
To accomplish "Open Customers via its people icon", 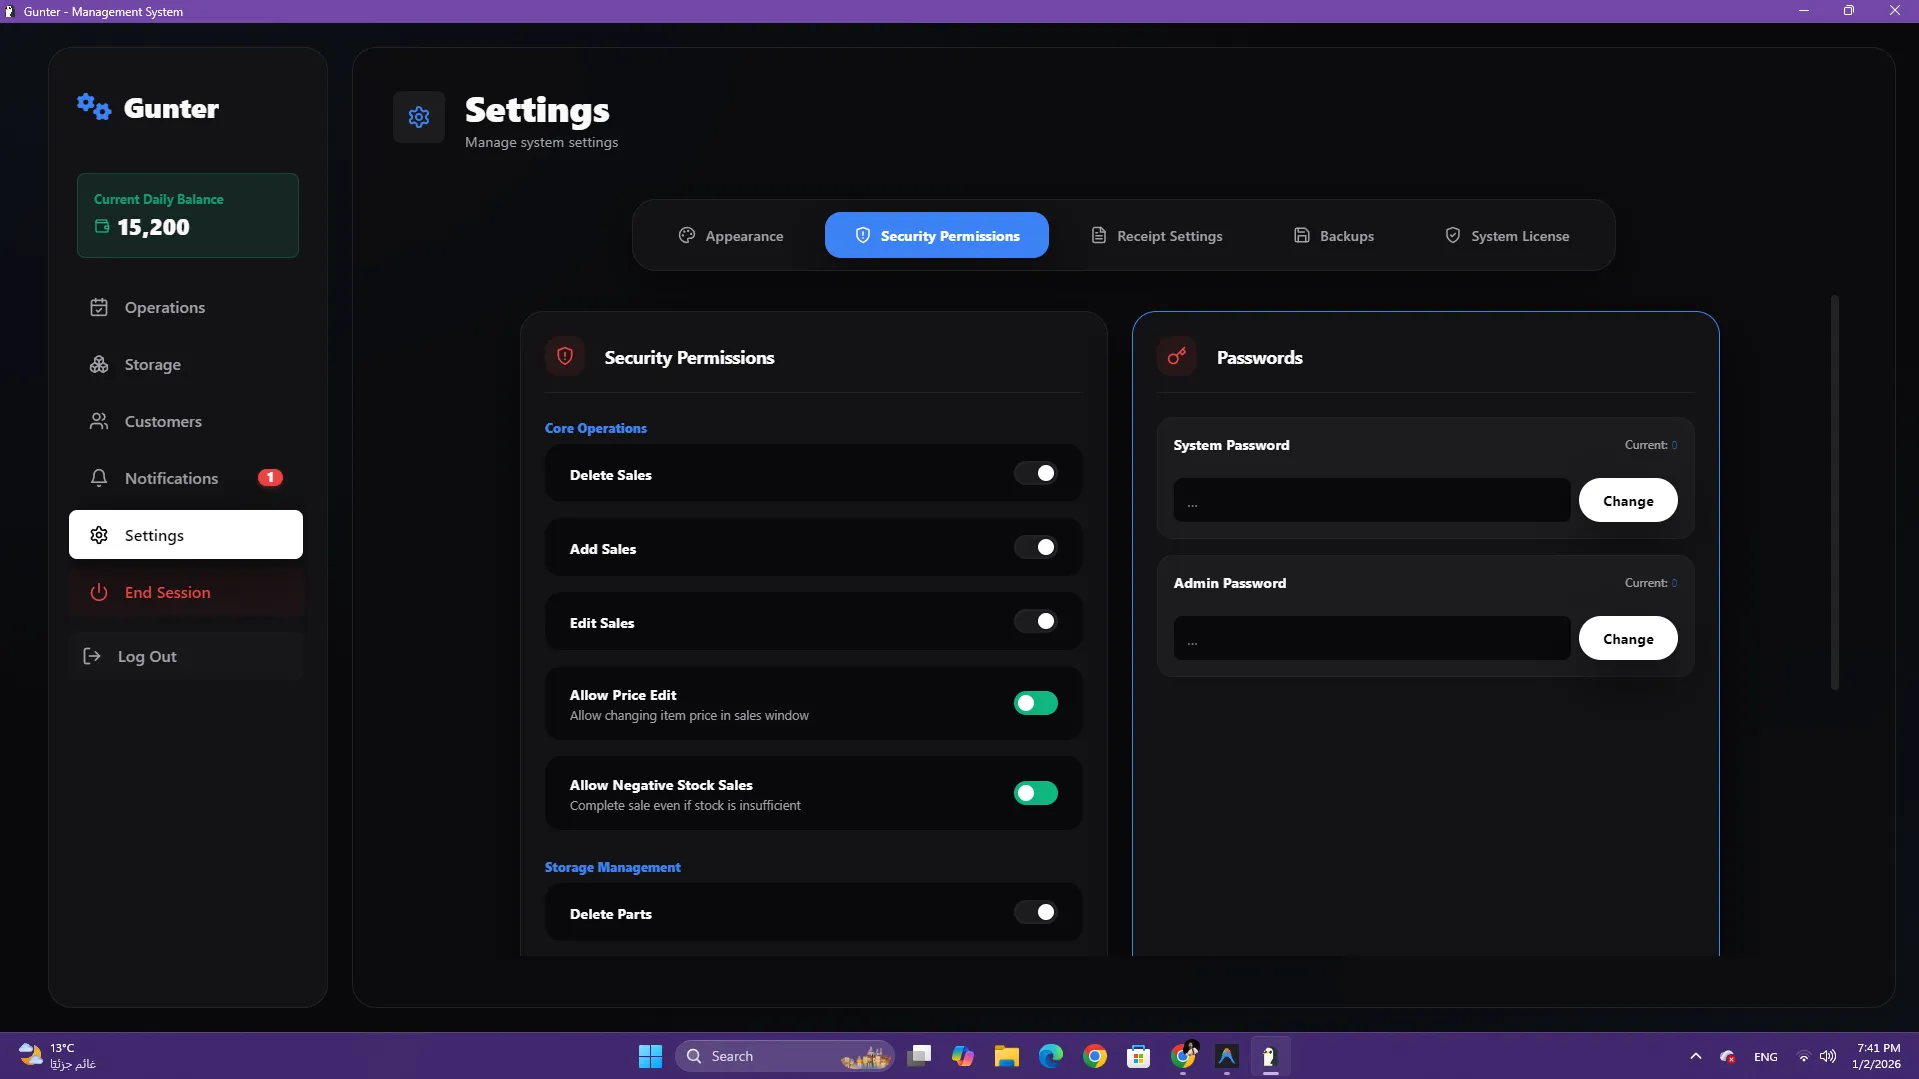I will pyautogui.click(x=99, y=421).
